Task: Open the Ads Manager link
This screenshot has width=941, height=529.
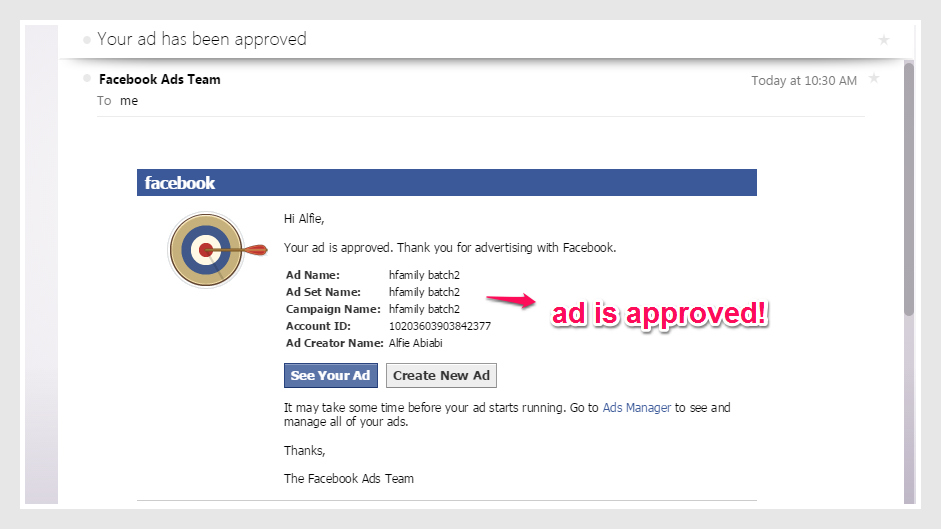Action: 636,408
